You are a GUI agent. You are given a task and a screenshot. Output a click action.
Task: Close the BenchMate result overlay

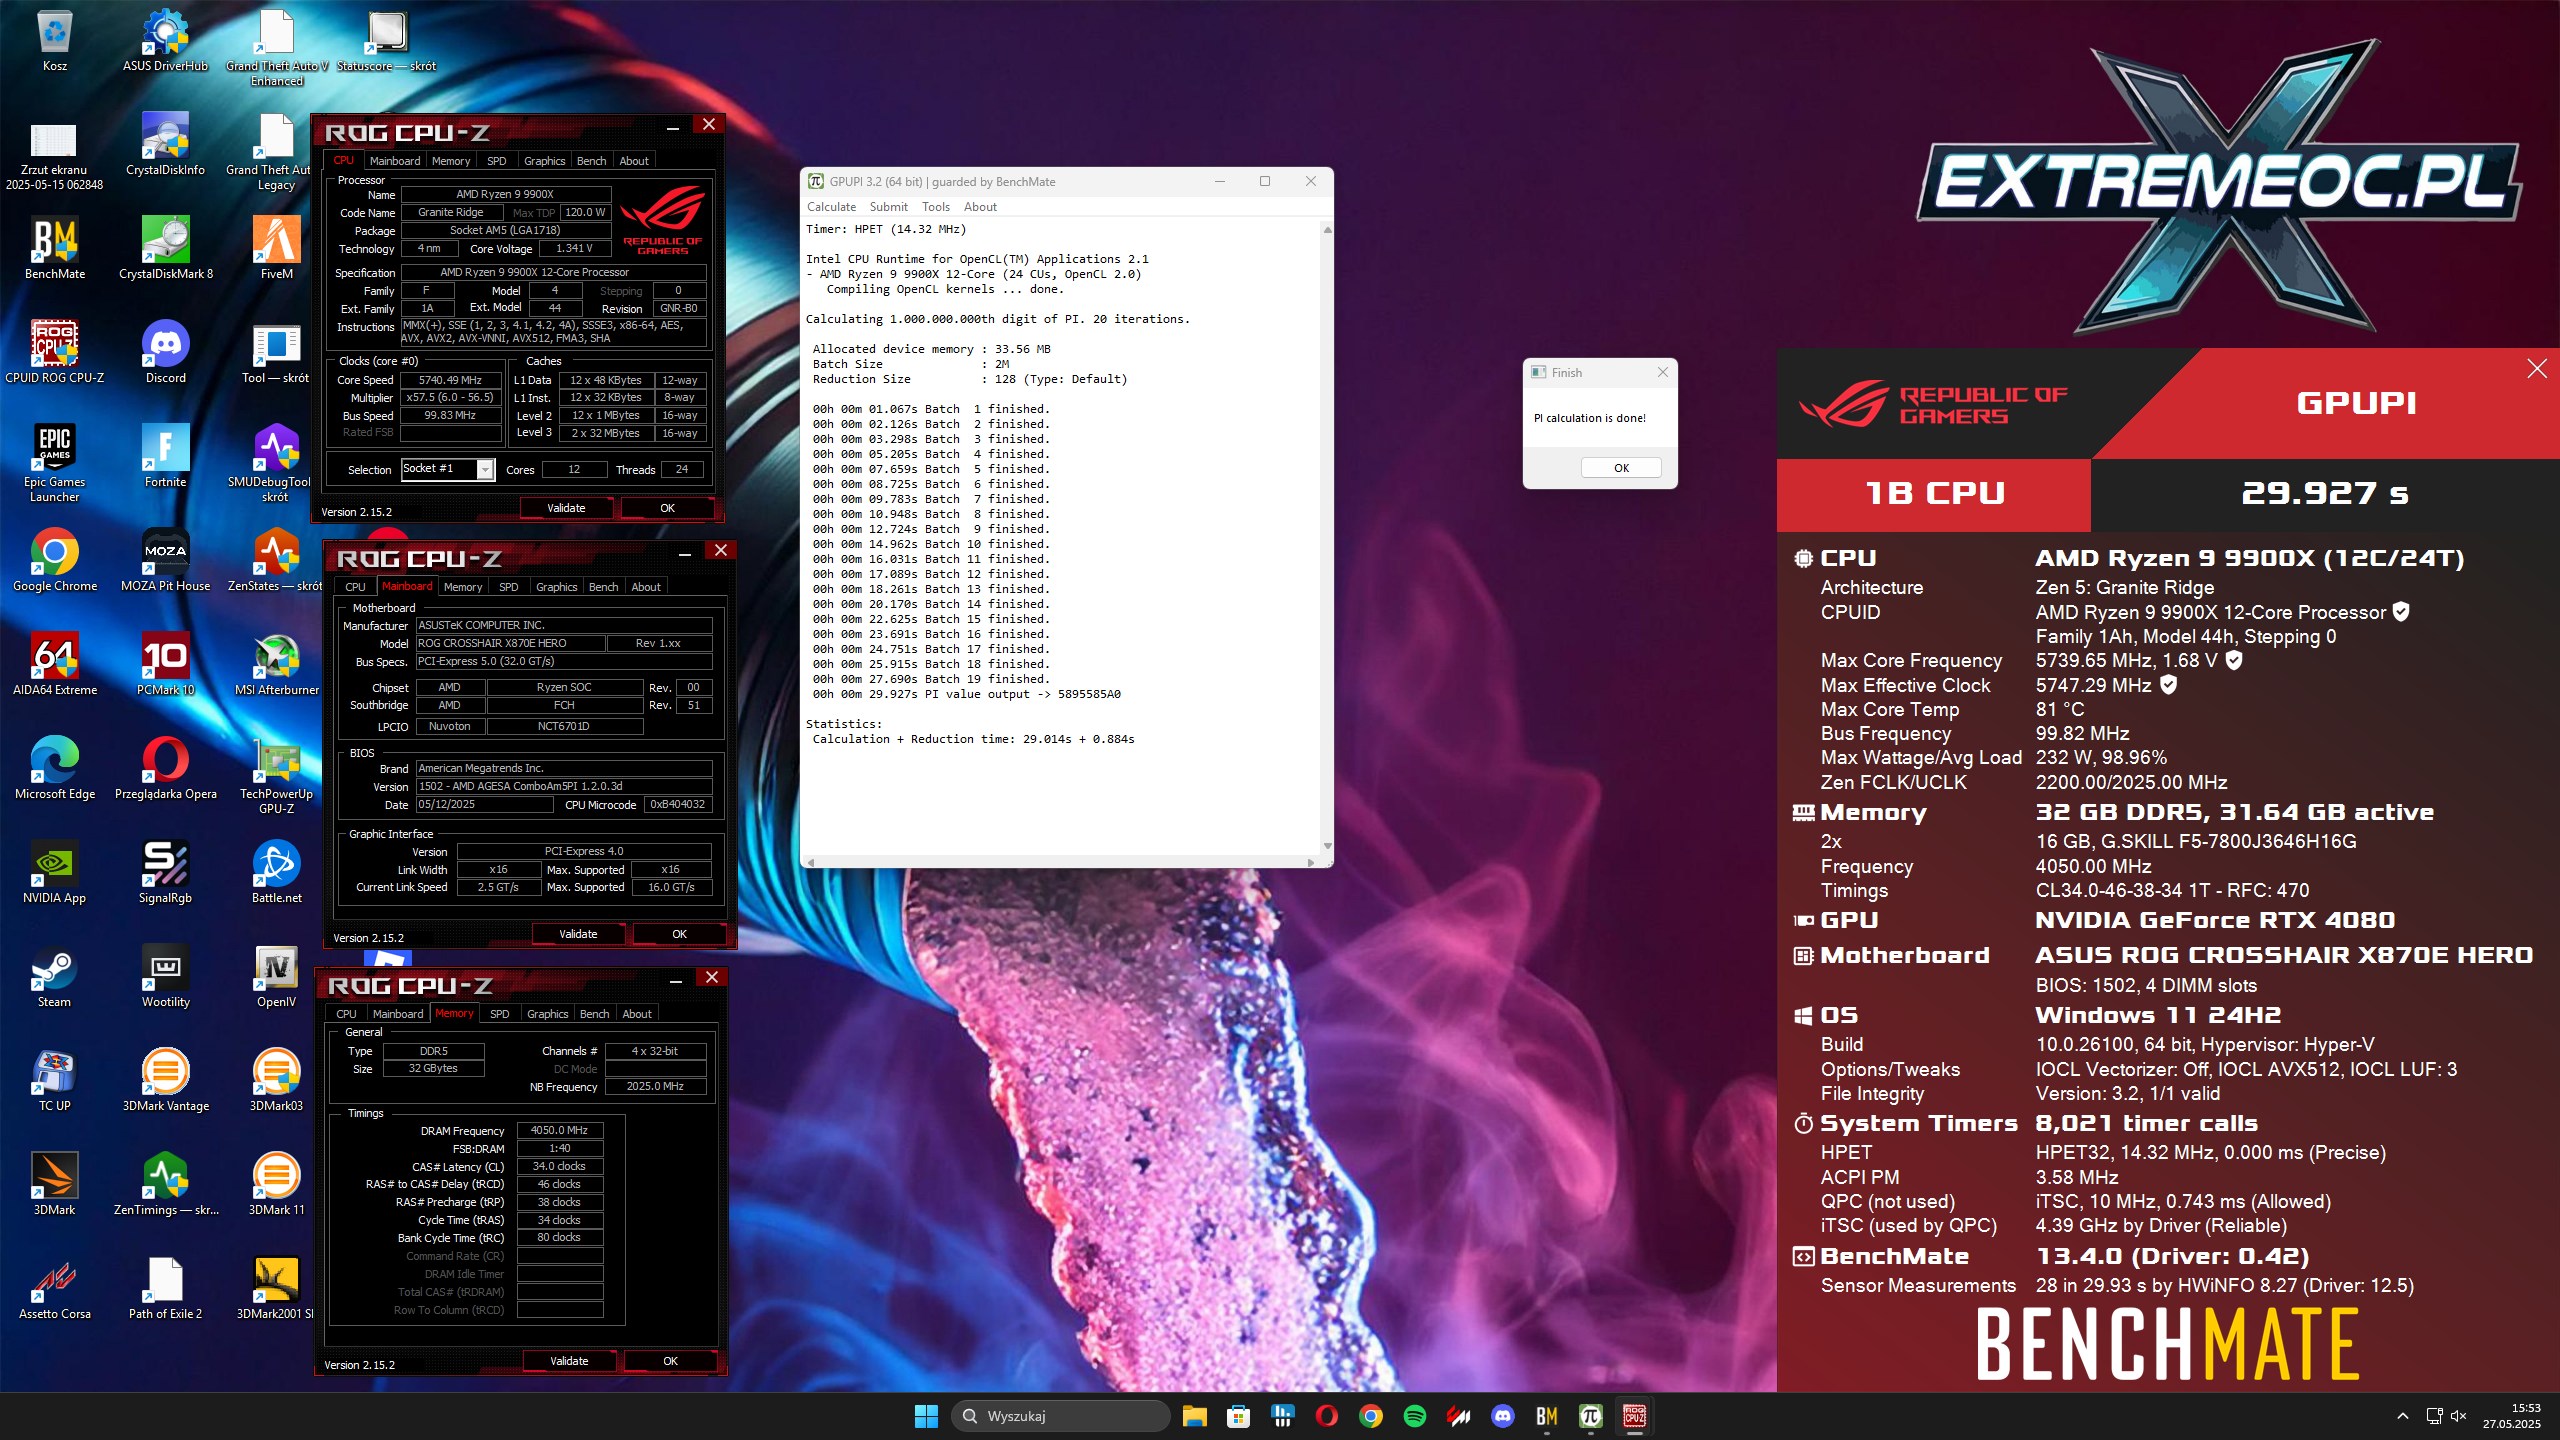[x=2537, y=369]
